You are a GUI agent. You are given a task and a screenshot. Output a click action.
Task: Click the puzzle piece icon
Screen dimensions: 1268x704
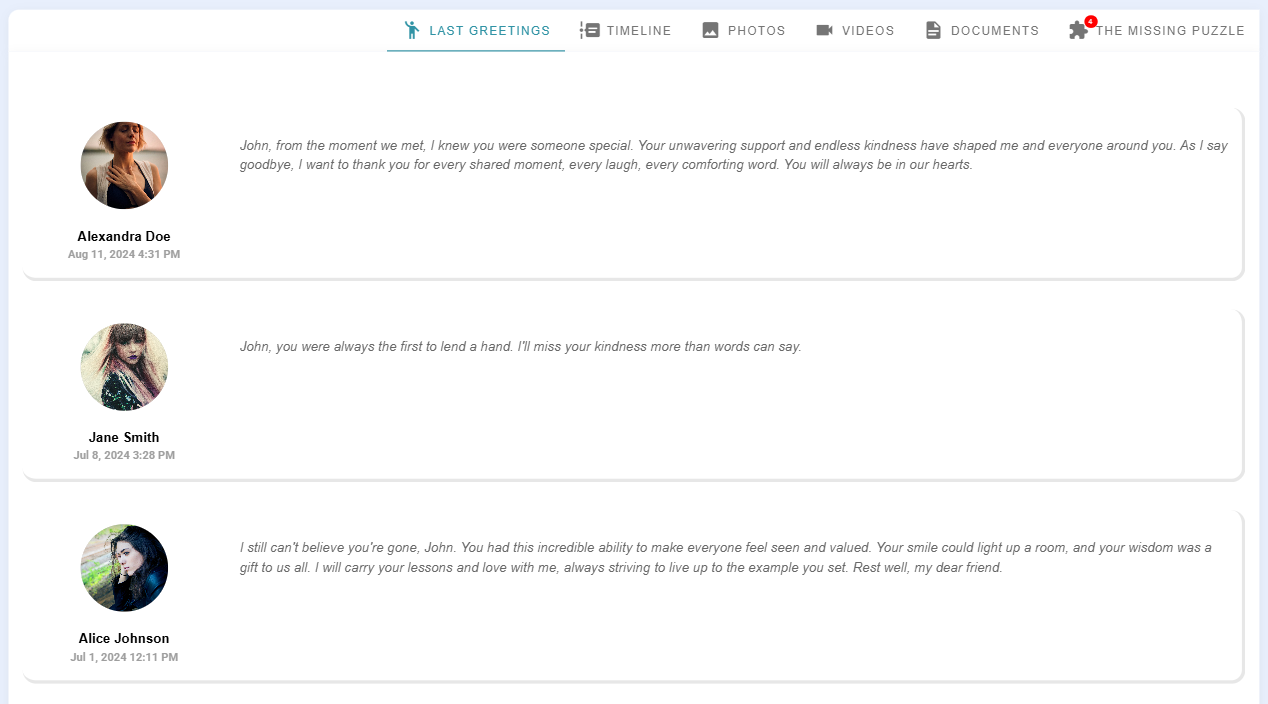1078,30
